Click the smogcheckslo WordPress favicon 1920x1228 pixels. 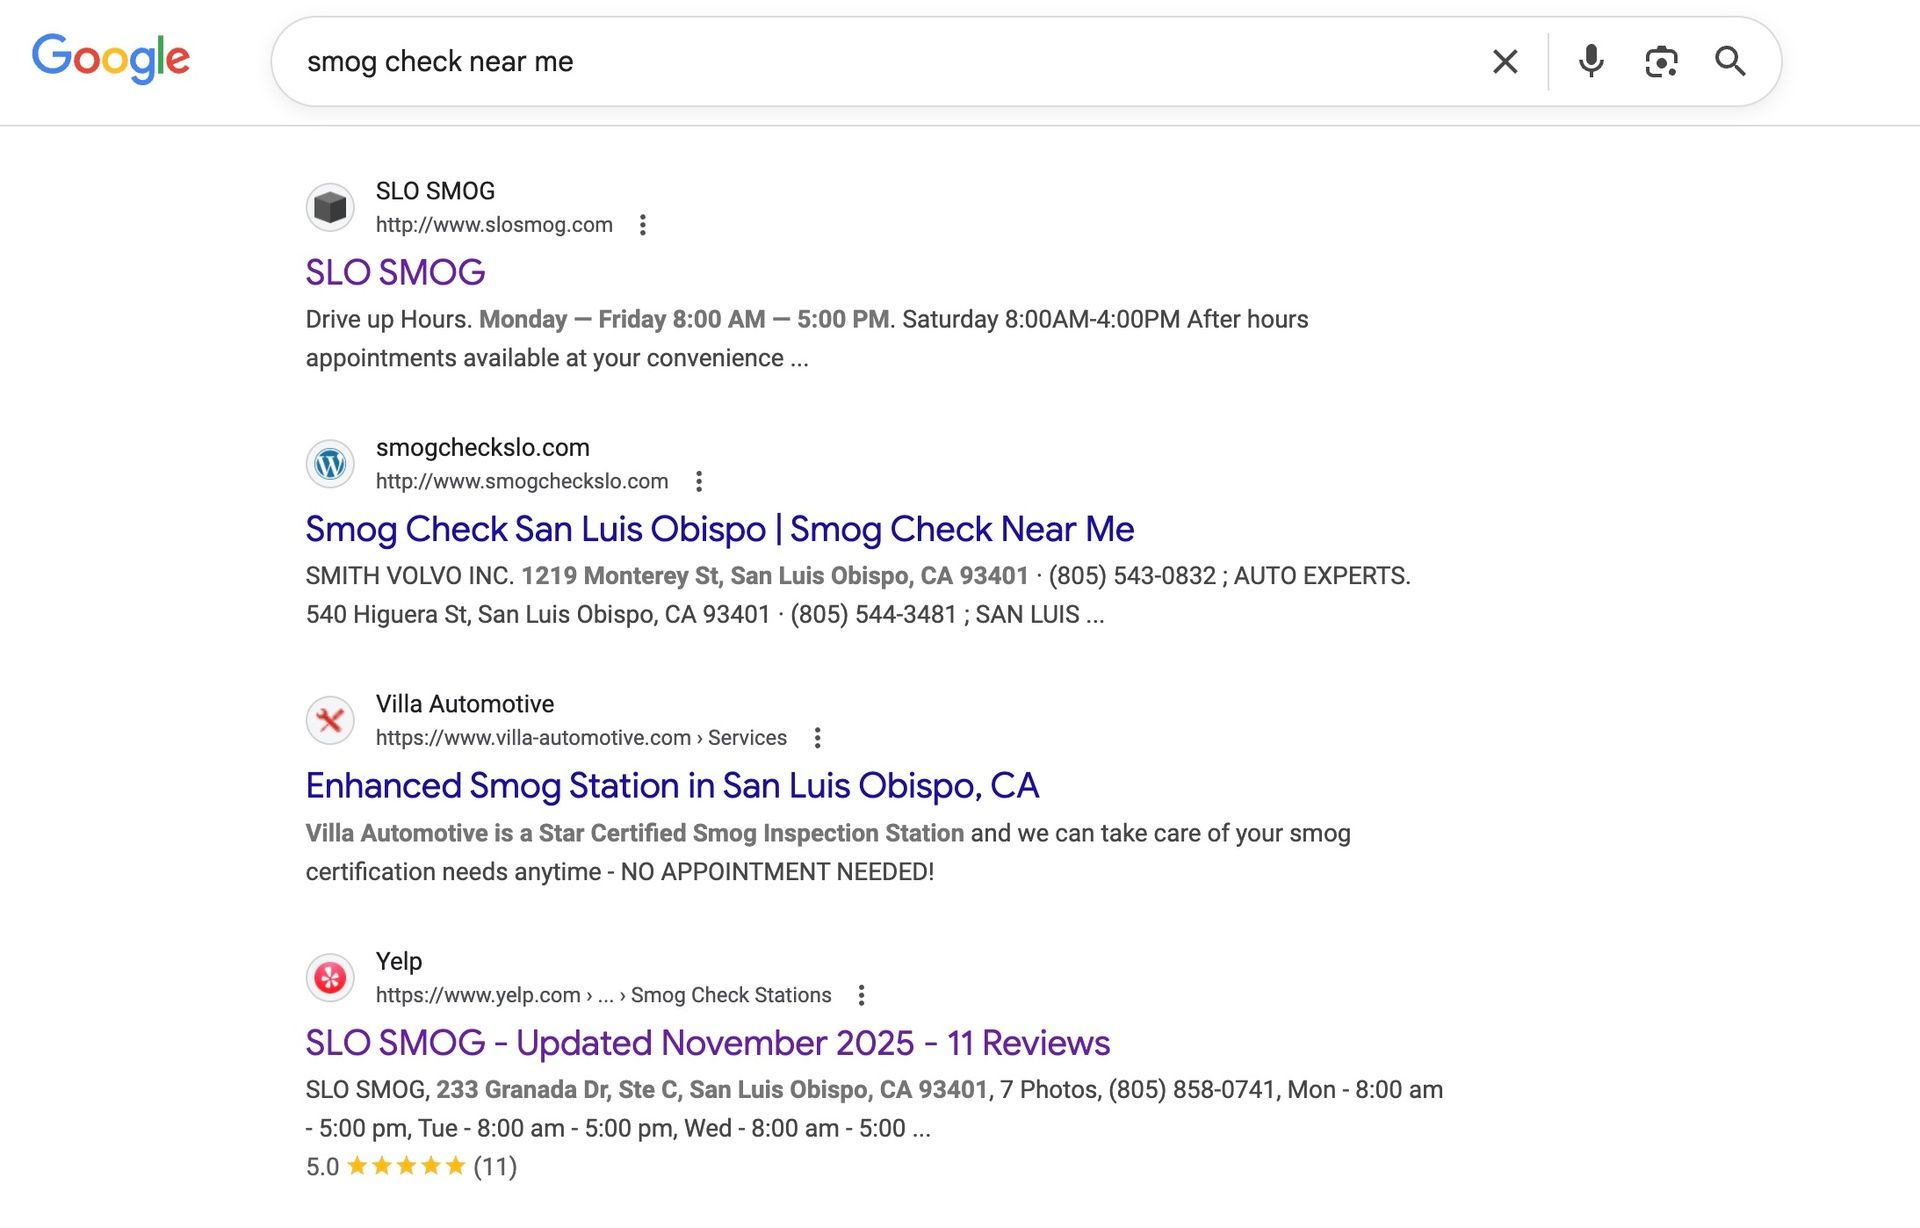click(330, 464)
